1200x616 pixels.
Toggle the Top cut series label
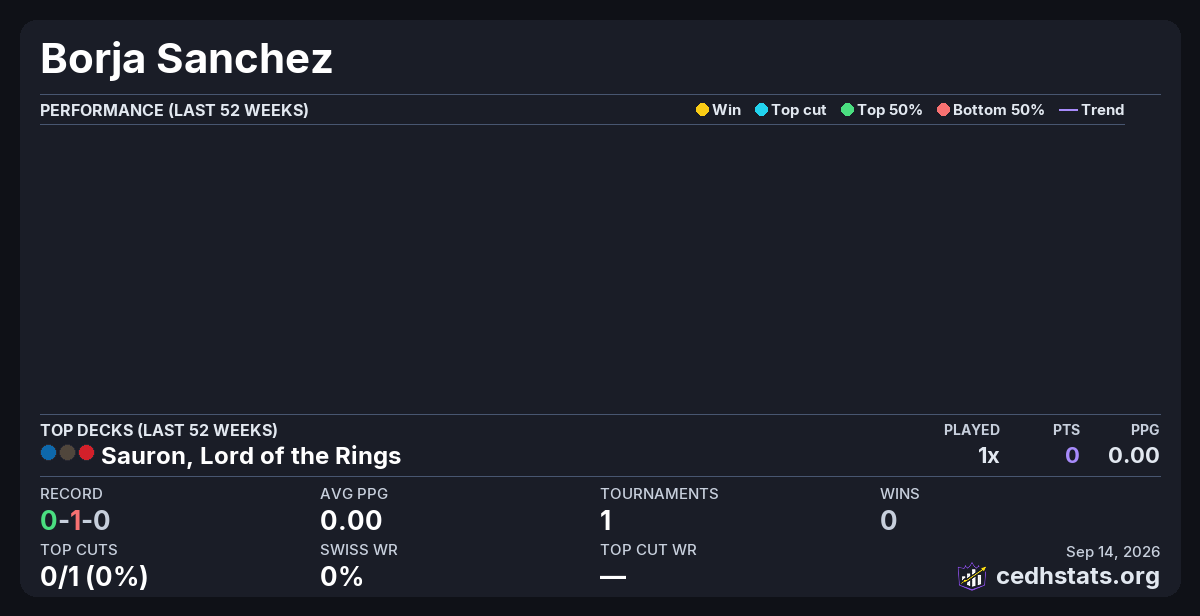tap(799, 110)
